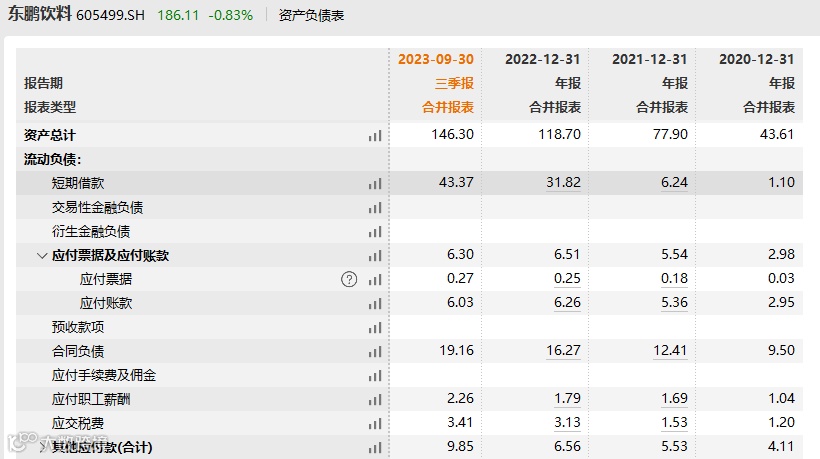The height and width of the screenshot is (459, 820).
Task: Select the 预收款项 row label
Action: 78,327
